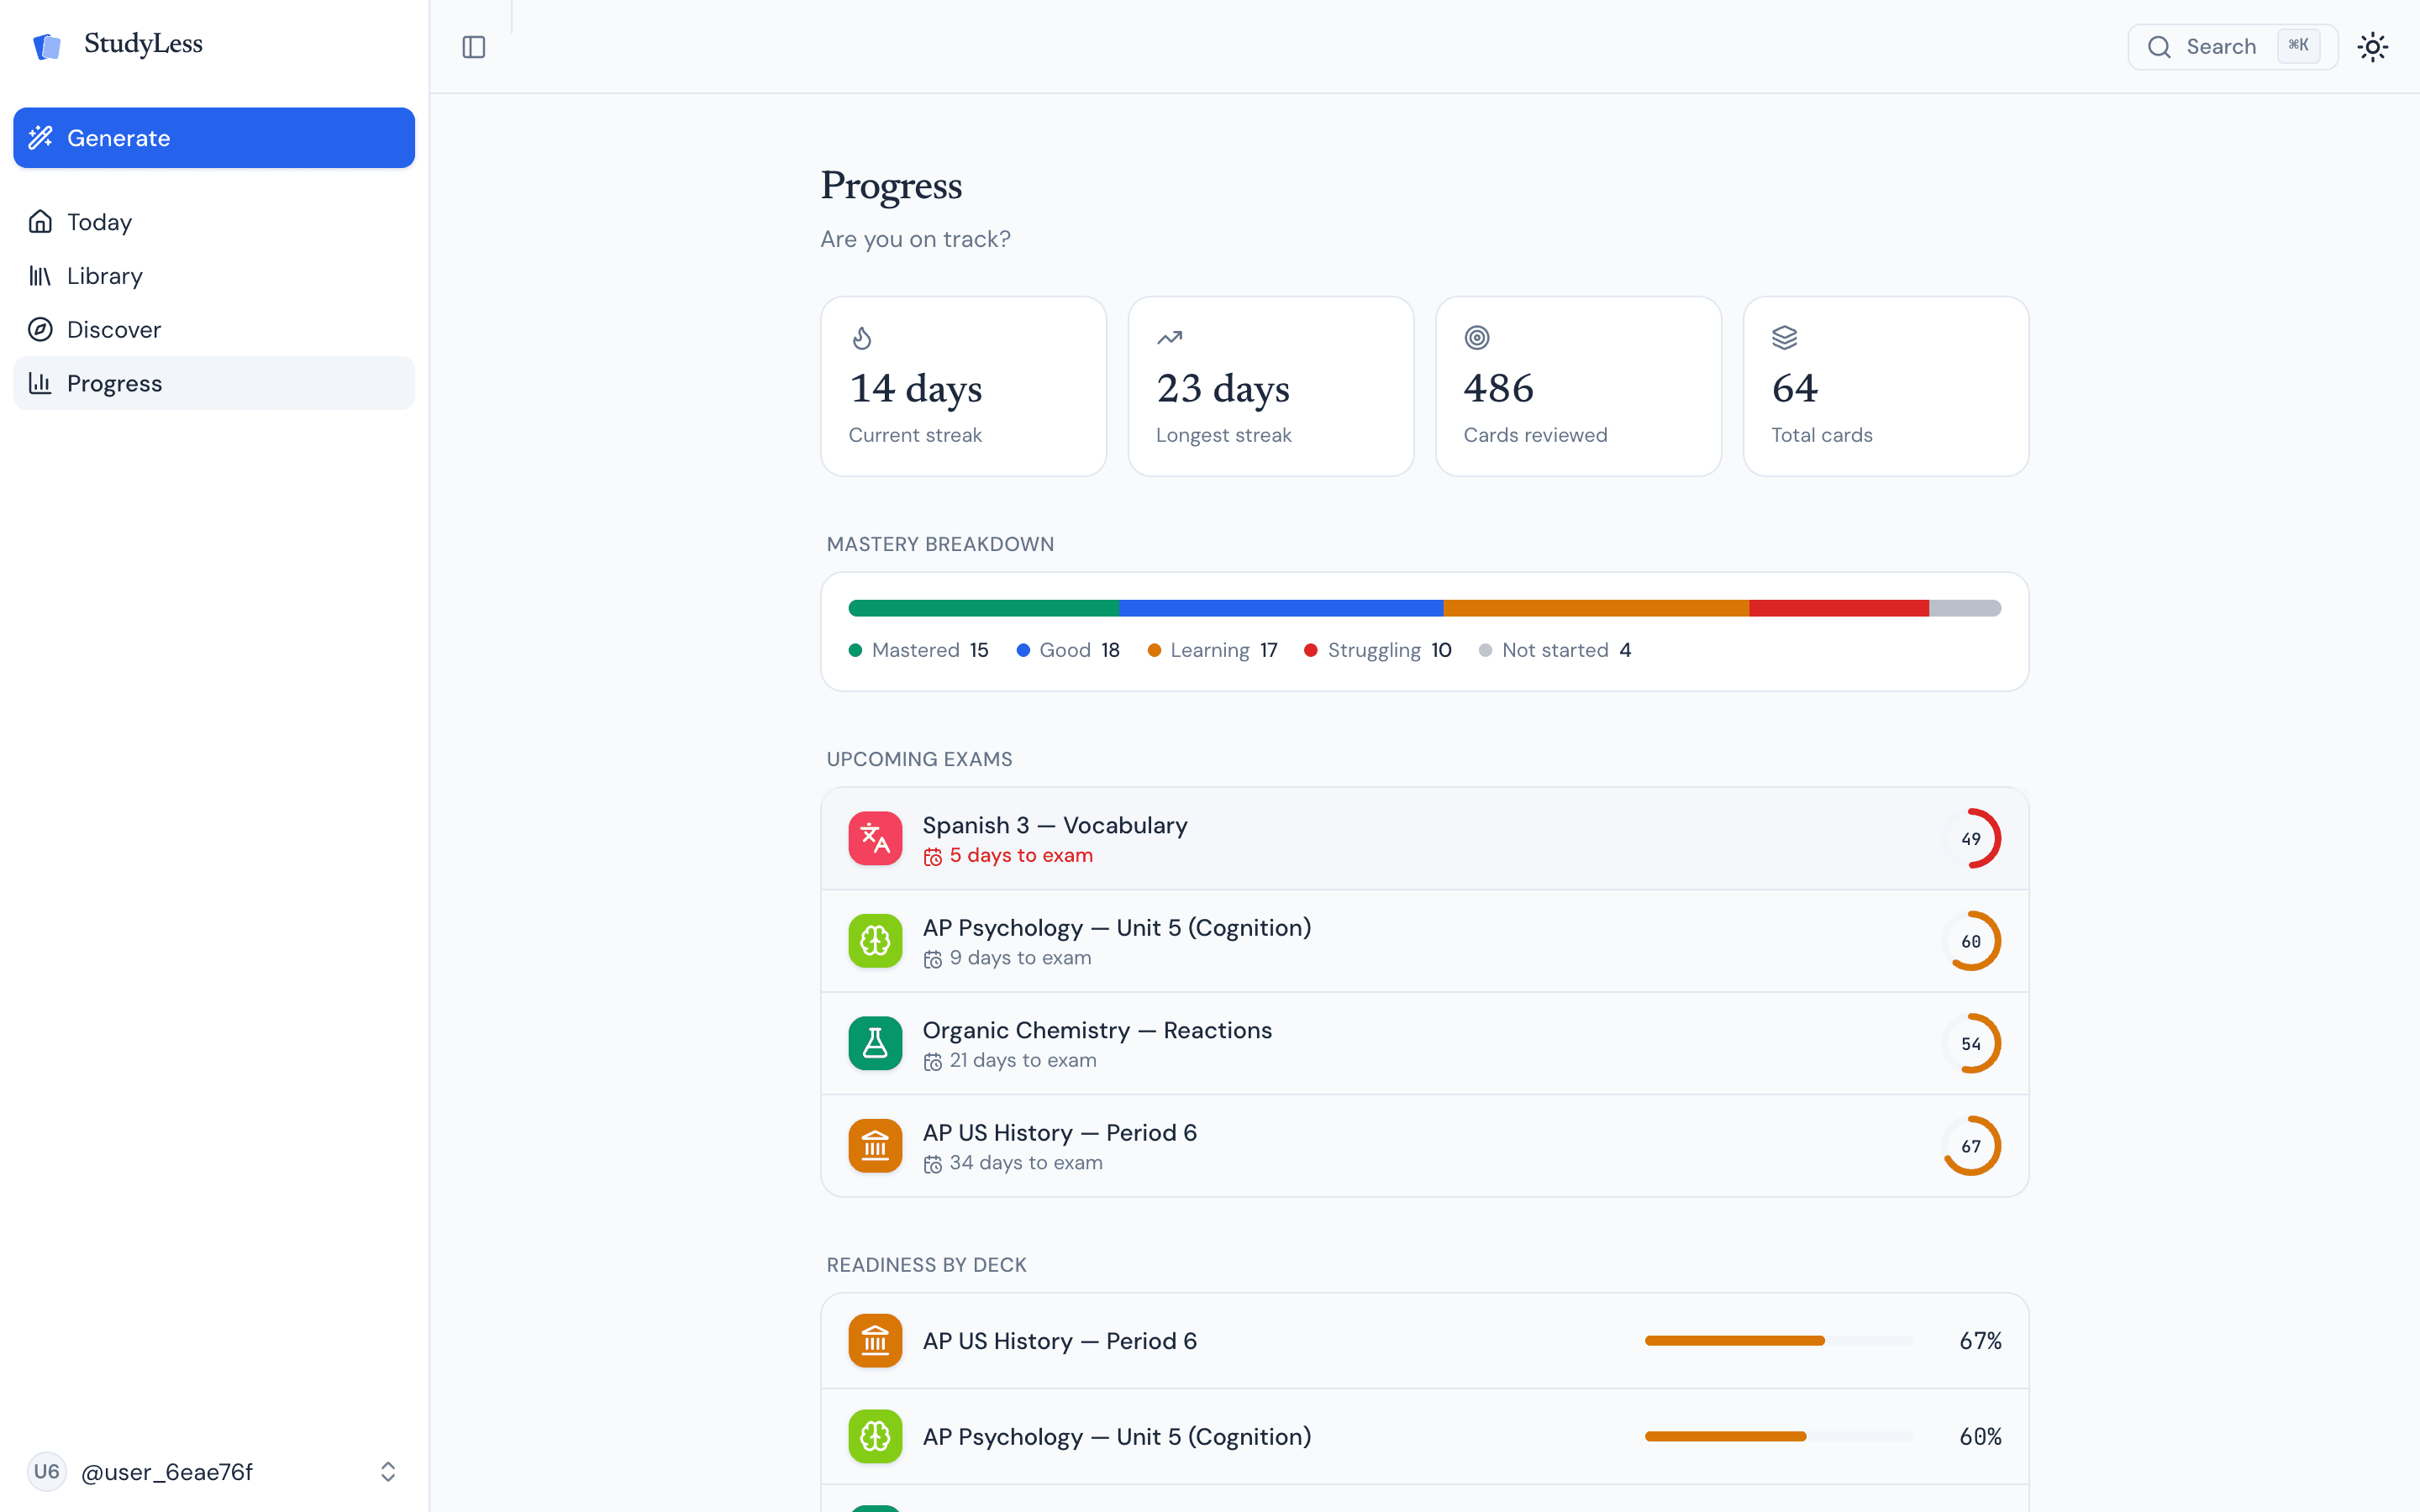
Task: Click the trending arrow icon on Longest streak
Action: point(1169,338)
